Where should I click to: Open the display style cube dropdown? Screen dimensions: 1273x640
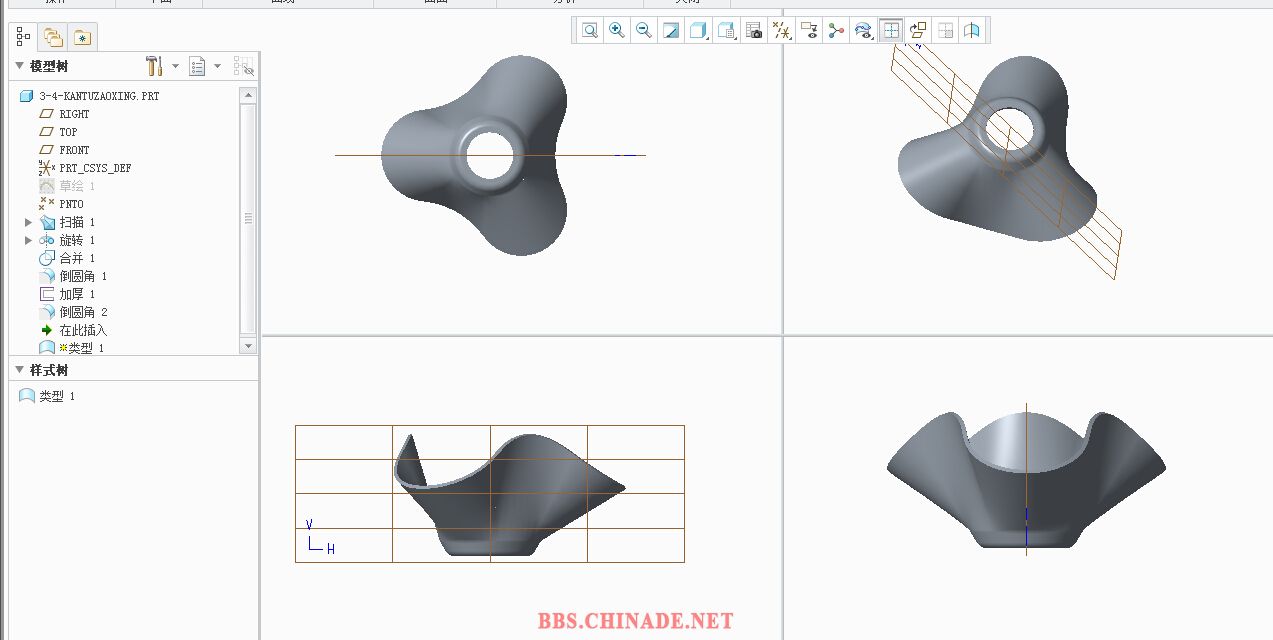pos(699,31)
